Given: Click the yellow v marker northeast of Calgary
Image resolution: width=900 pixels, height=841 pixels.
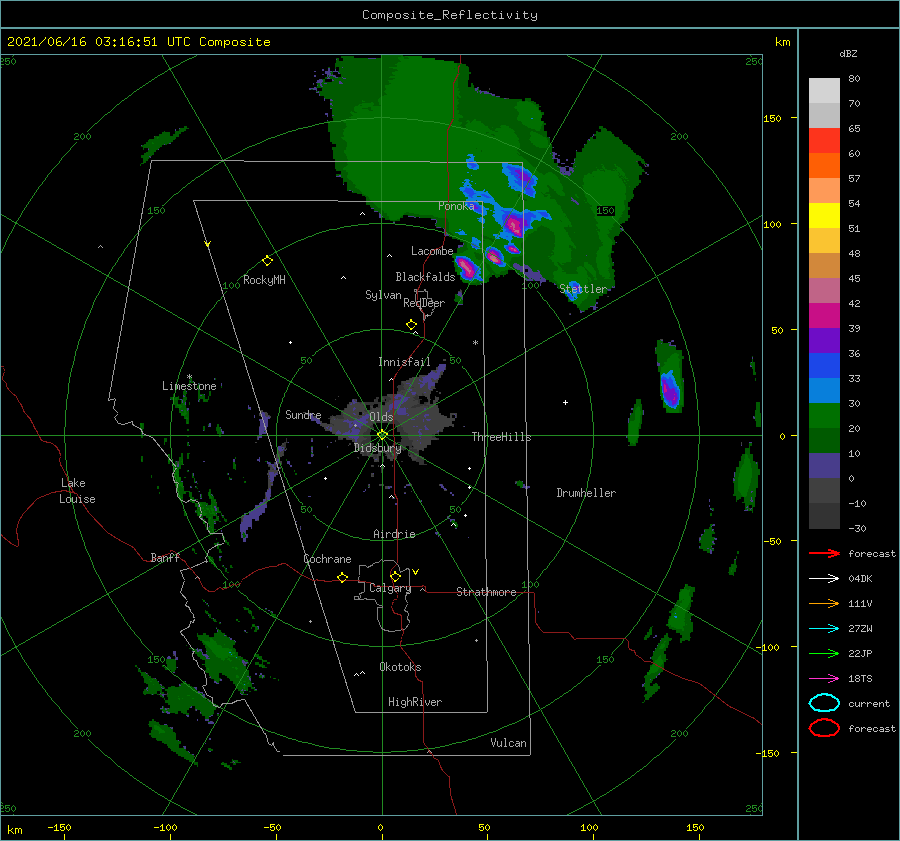Looking at the screenshot, I should [x=416, y=572].
